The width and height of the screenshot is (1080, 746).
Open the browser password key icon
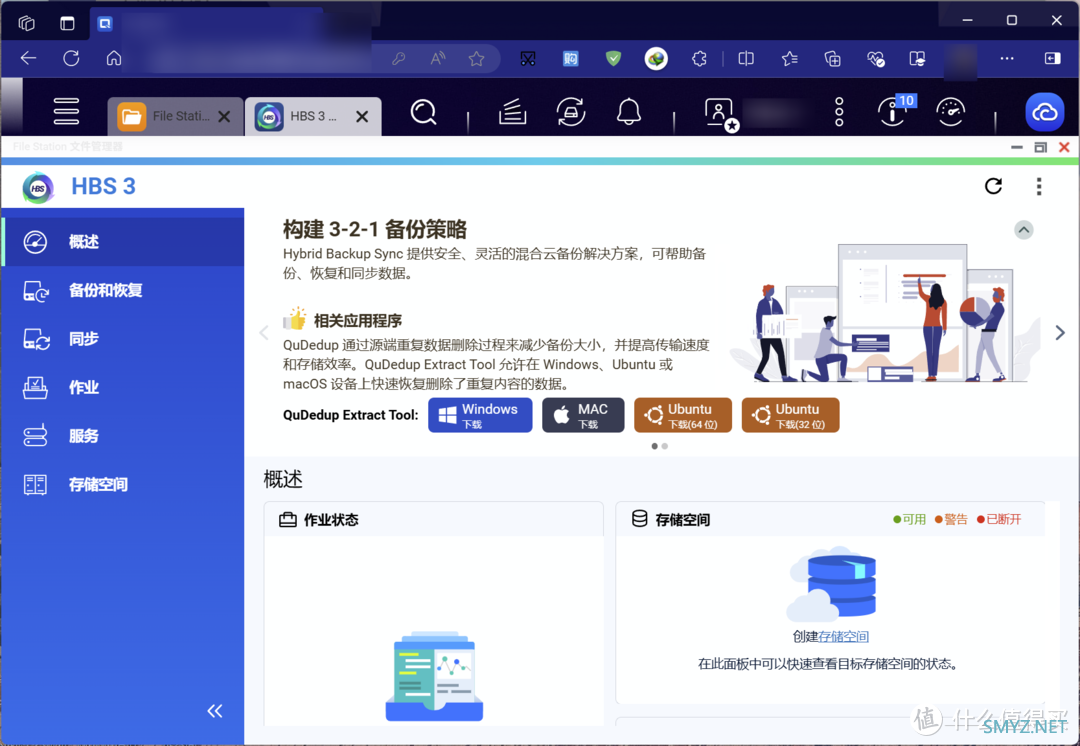point(398,59)
